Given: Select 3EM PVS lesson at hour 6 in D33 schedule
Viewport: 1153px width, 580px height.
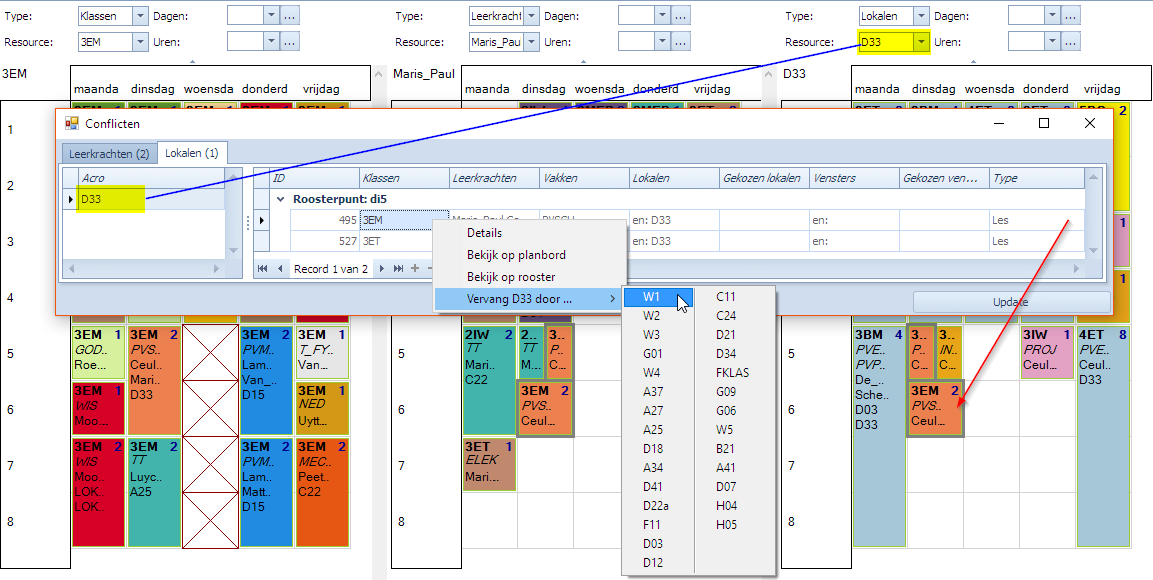Looking at the screenshot, I should 935,409.
